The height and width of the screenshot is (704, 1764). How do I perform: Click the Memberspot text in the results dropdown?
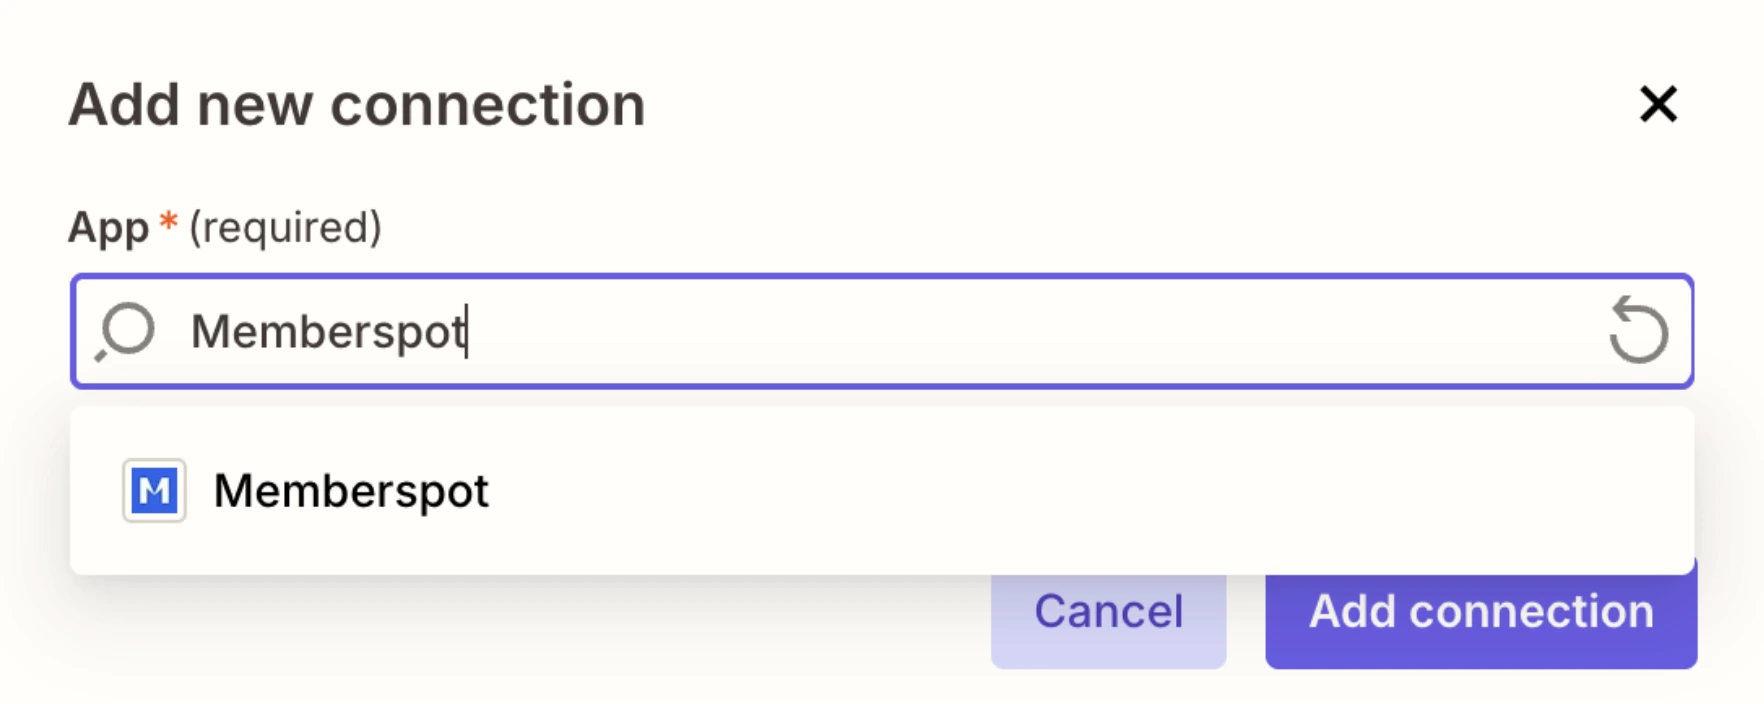pyautogui.click(x=352, y=490)
